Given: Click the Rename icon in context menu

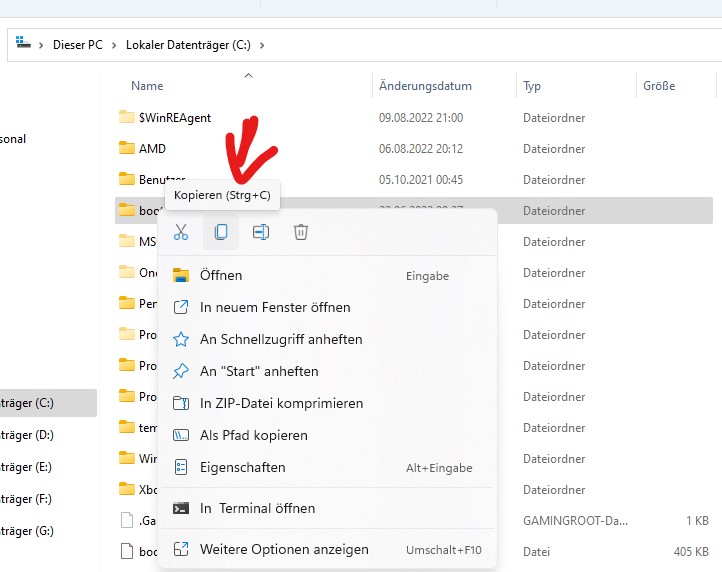Looking at the screenshot, I should (261, 232).
